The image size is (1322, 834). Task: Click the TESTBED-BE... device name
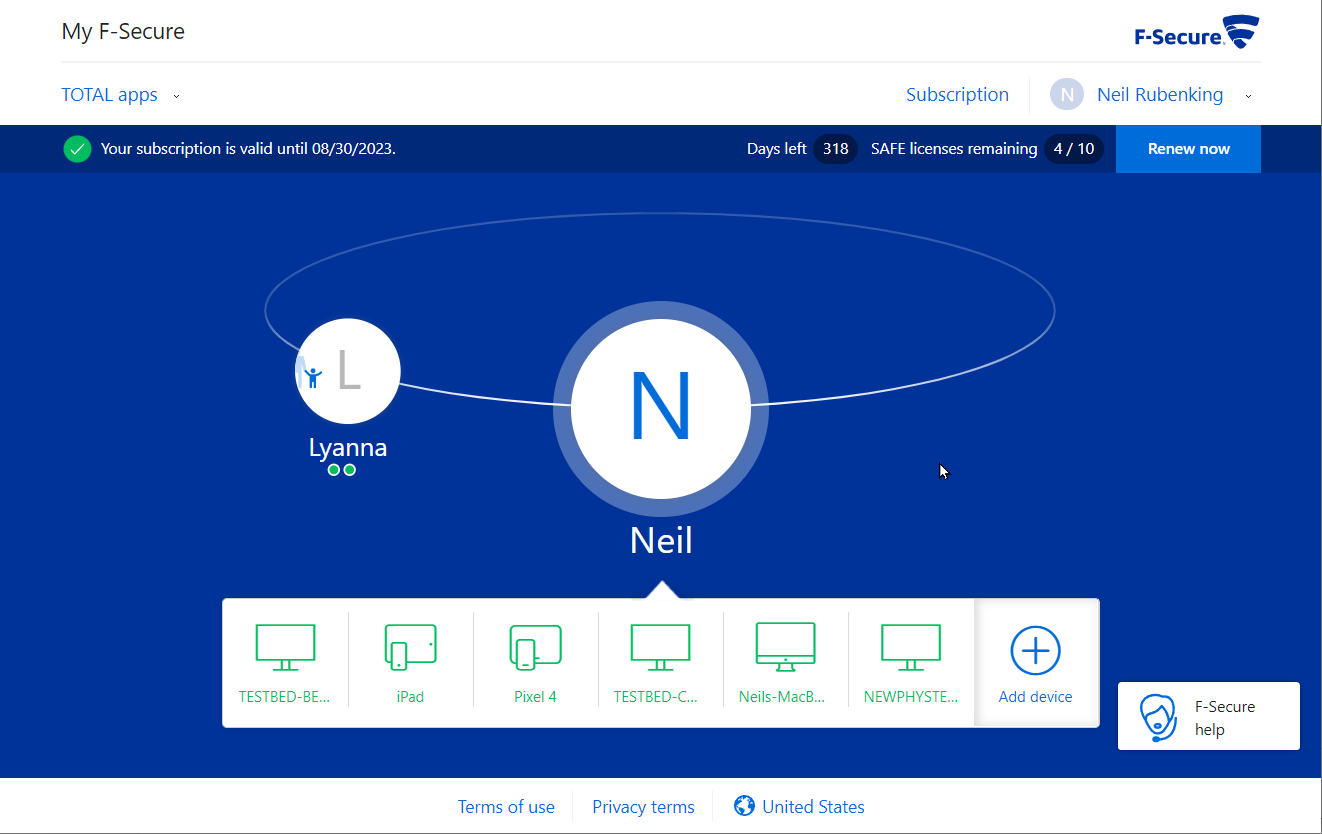285,697
